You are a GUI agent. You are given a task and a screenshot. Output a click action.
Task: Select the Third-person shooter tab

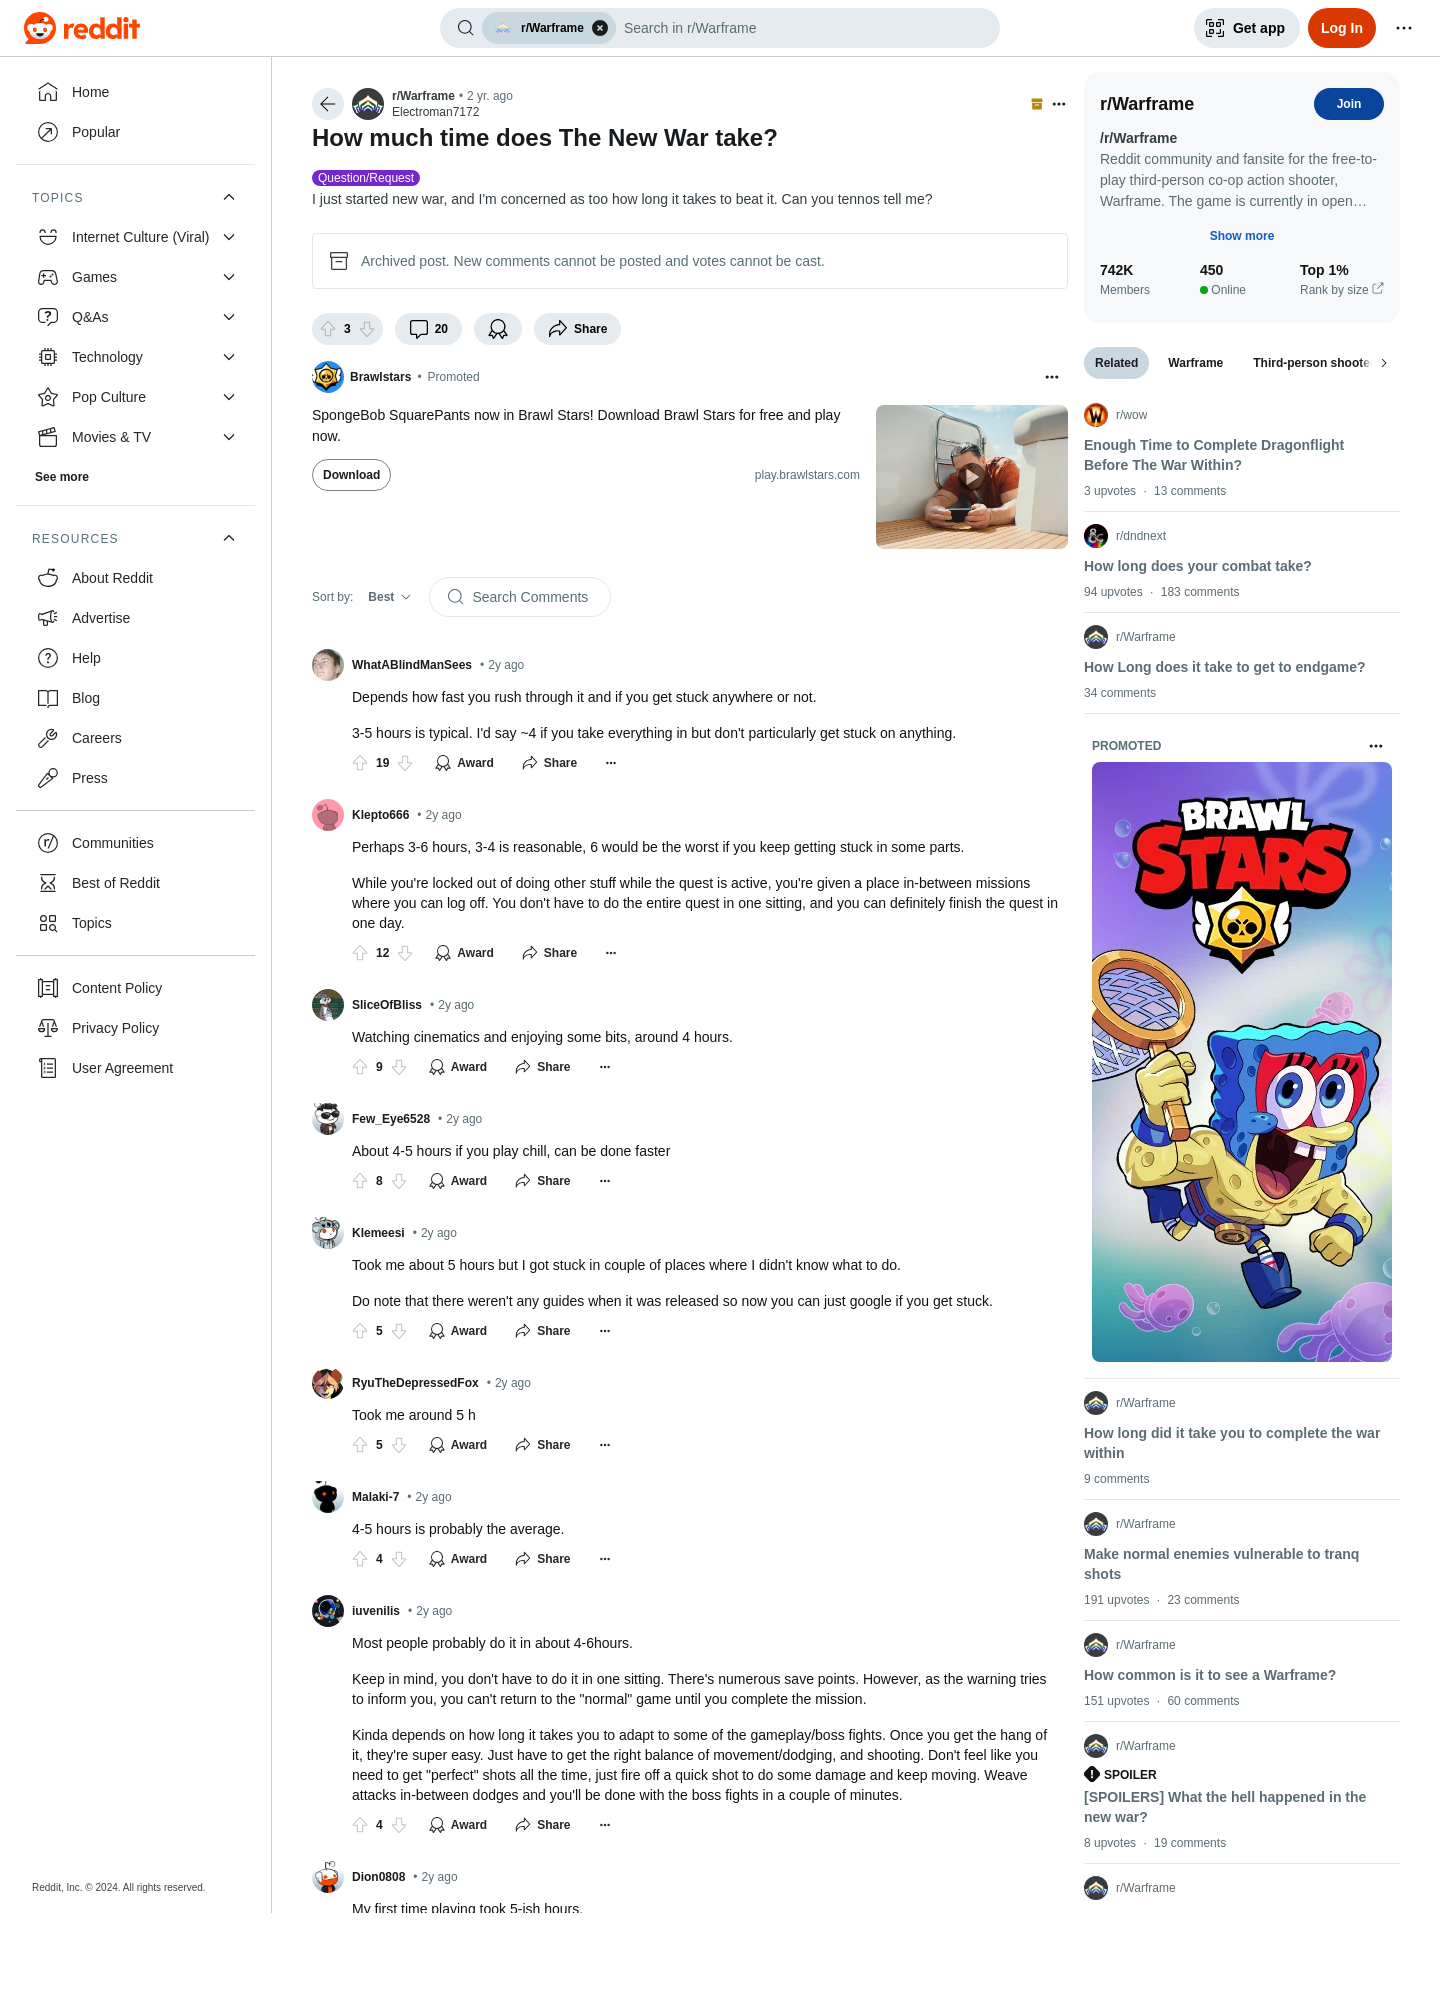[1310, 363]
